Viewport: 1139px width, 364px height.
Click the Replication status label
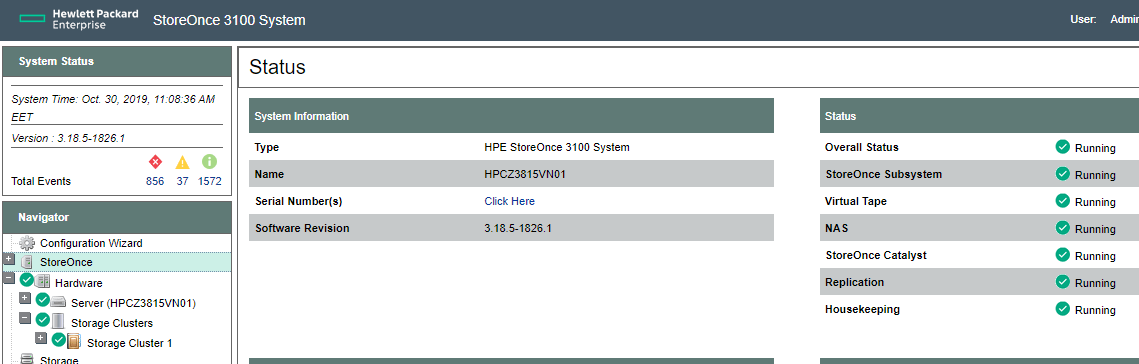click(x=854, y=282)
